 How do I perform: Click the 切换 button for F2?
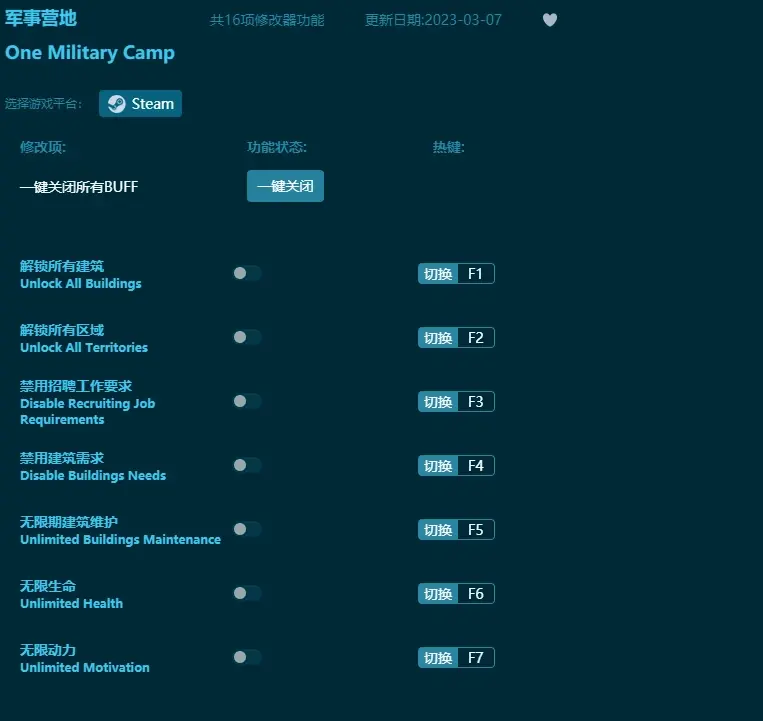[438, 338]
